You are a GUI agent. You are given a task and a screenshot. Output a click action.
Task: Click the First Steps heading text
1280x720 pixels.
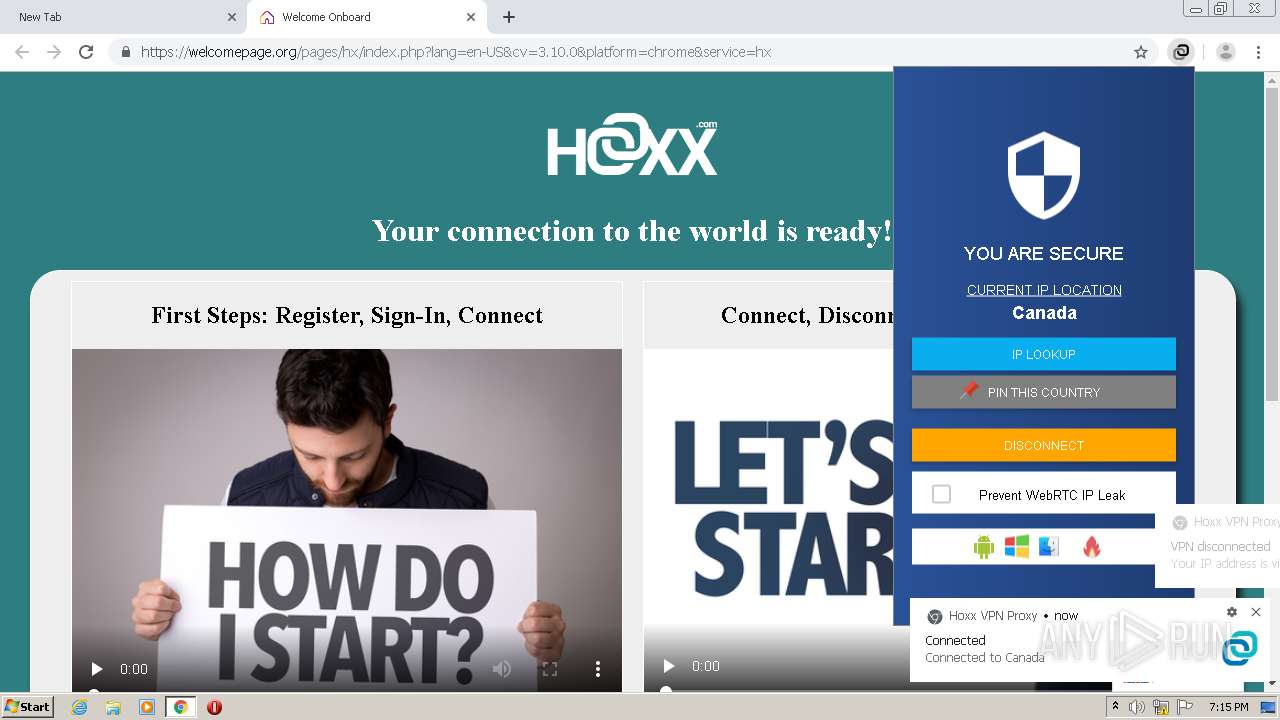click(x=347, y=315)
